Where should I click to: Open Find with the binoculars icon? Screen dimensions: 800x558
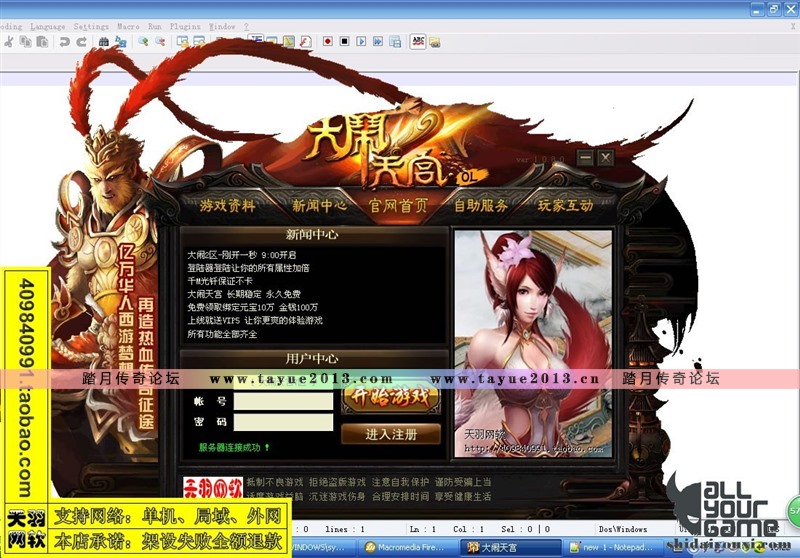(104, 41)
